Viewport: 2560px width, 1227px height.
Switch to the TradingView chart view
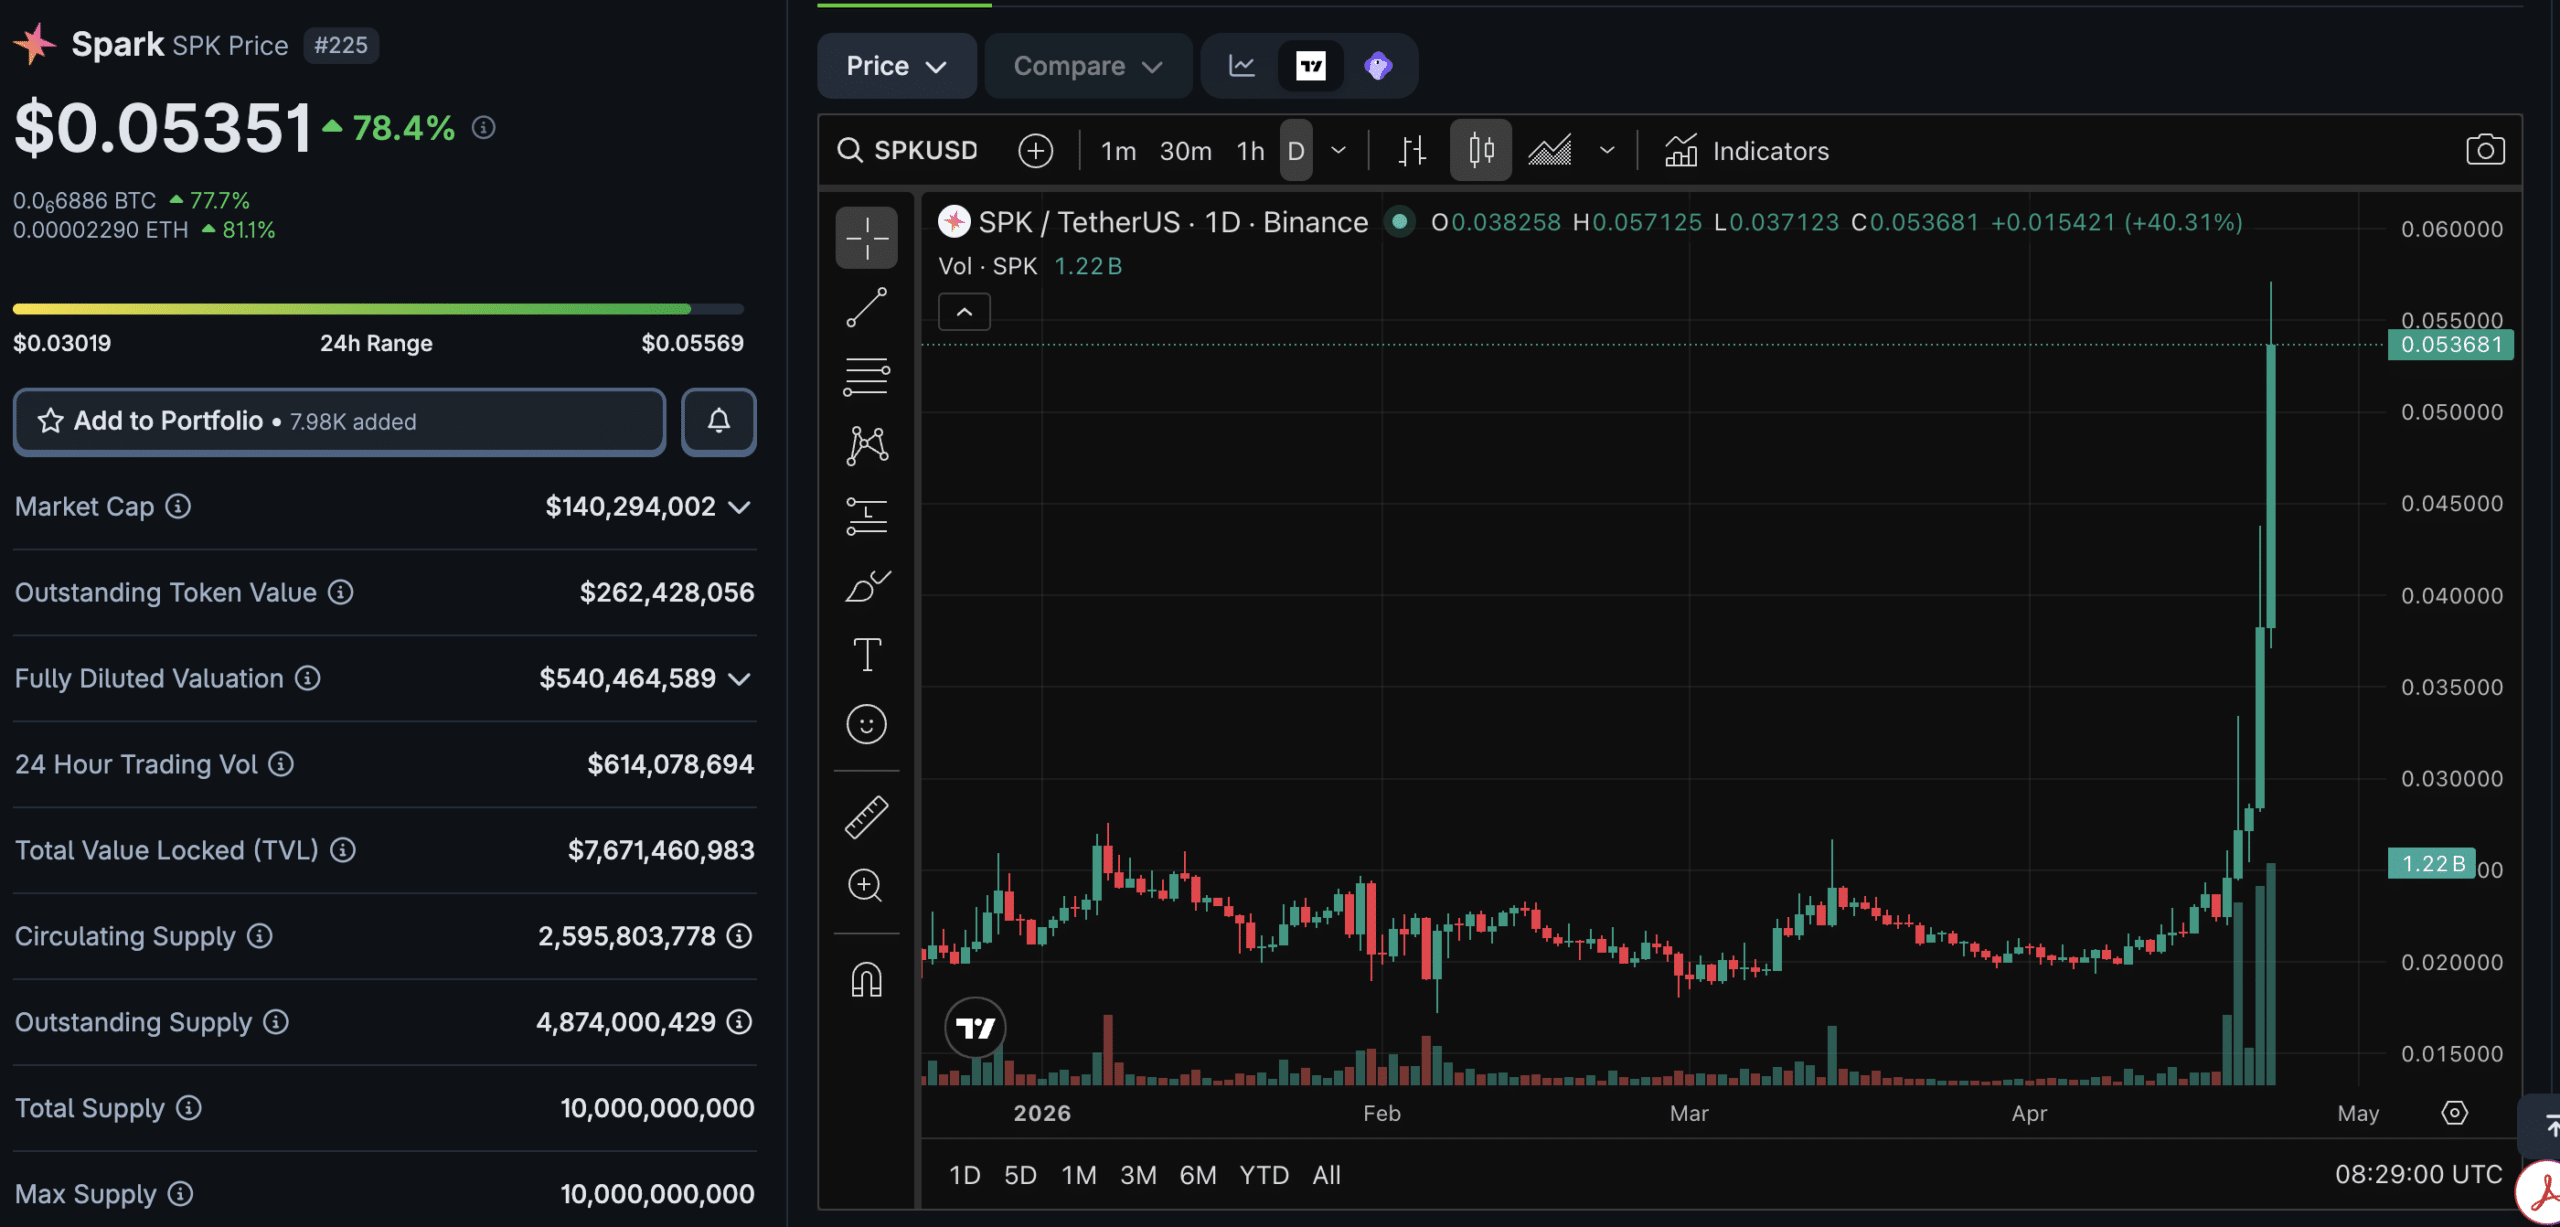[1311, 66]
